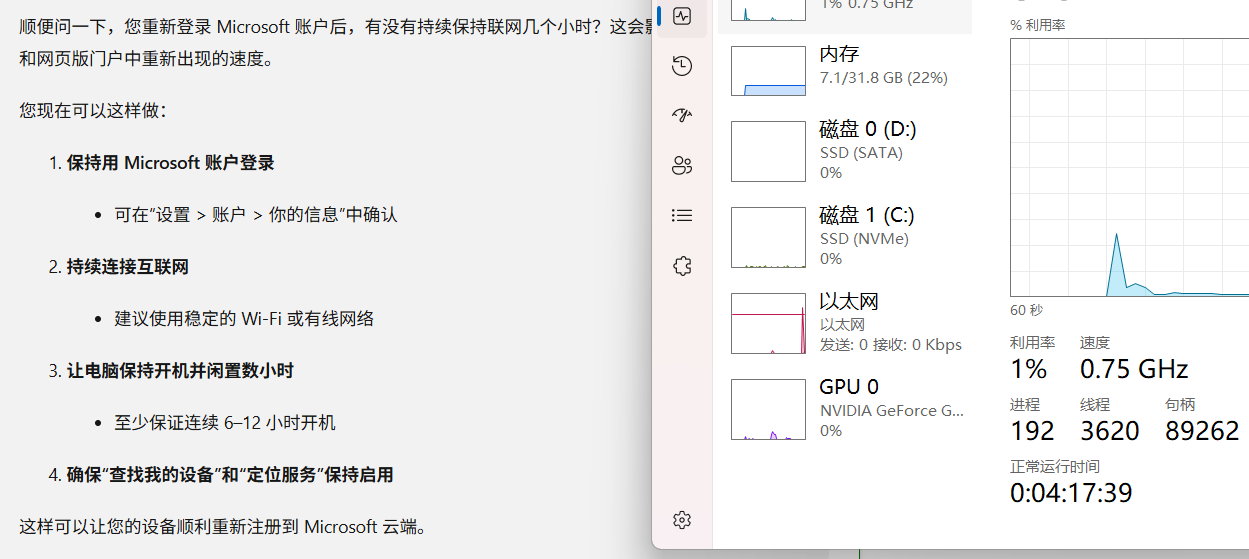
Task: Click heading '让电脑保持开机并闲置数小时'
Action: click(180, 371)
